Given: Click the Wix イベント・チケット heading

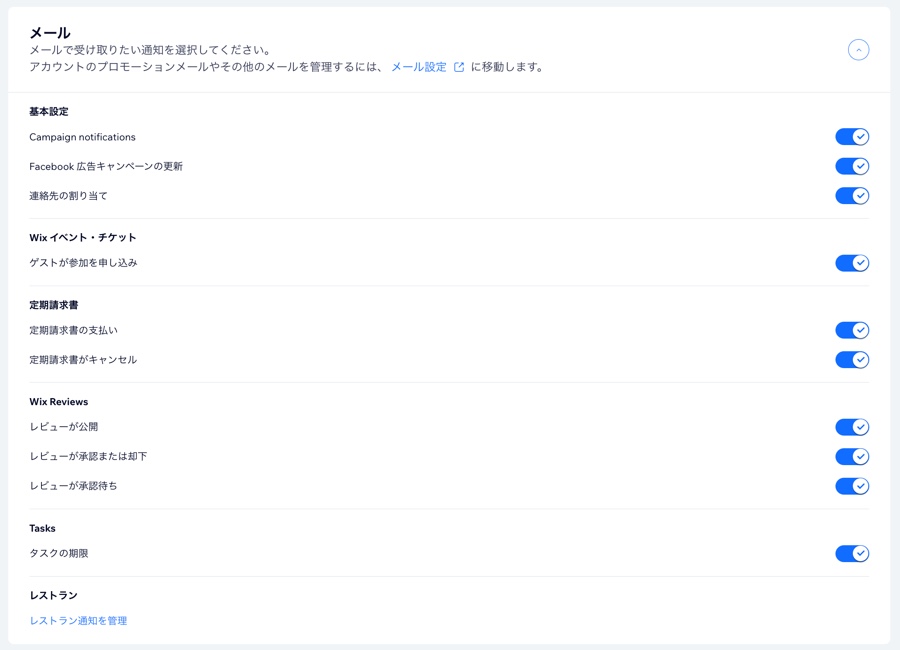Looking at the screenshot, I should 83,237.
